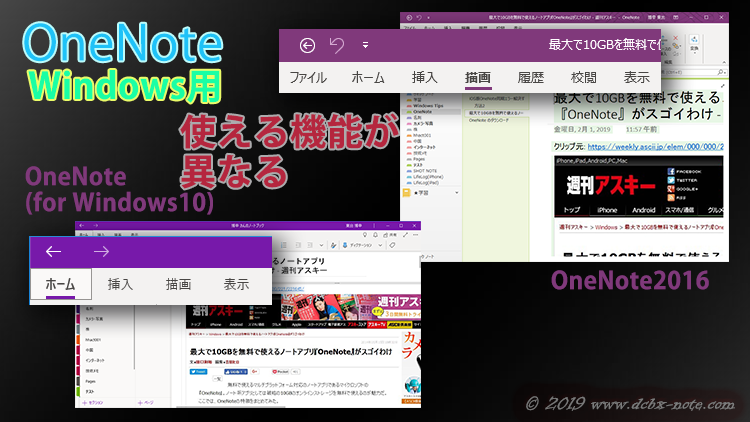Select the 描画 tab in OneNote 2016 ribbon
This screenshot has height=422, width=750.
(478, 78)
